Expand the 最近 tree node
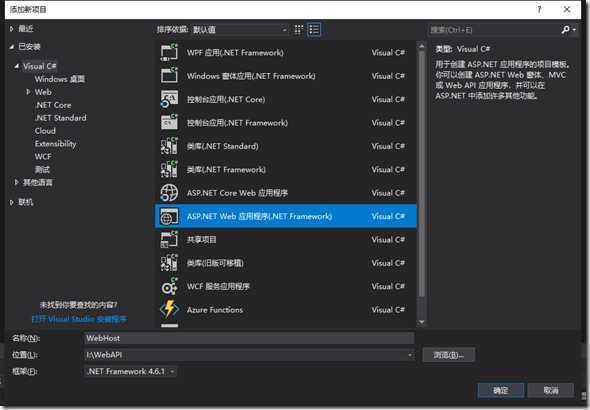This screenshot has height=410, width=590. [12, 29]
